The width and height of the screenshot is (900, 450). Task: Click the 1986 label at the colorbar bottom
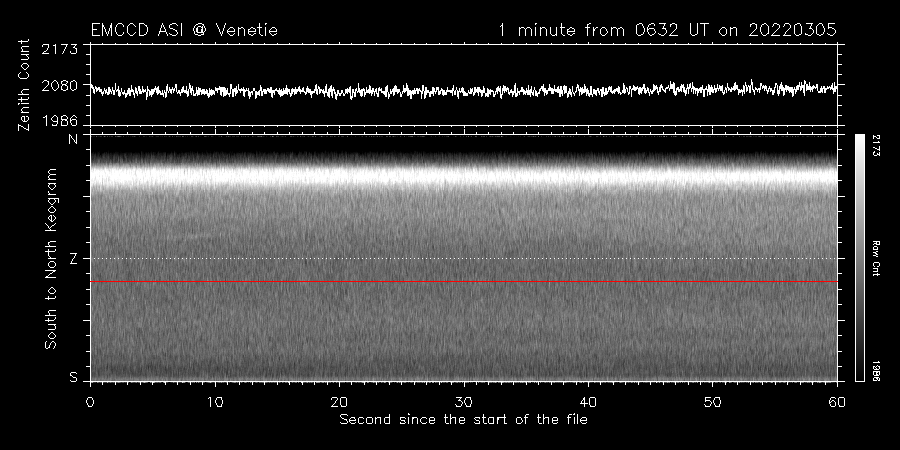(x=875, y=370)
